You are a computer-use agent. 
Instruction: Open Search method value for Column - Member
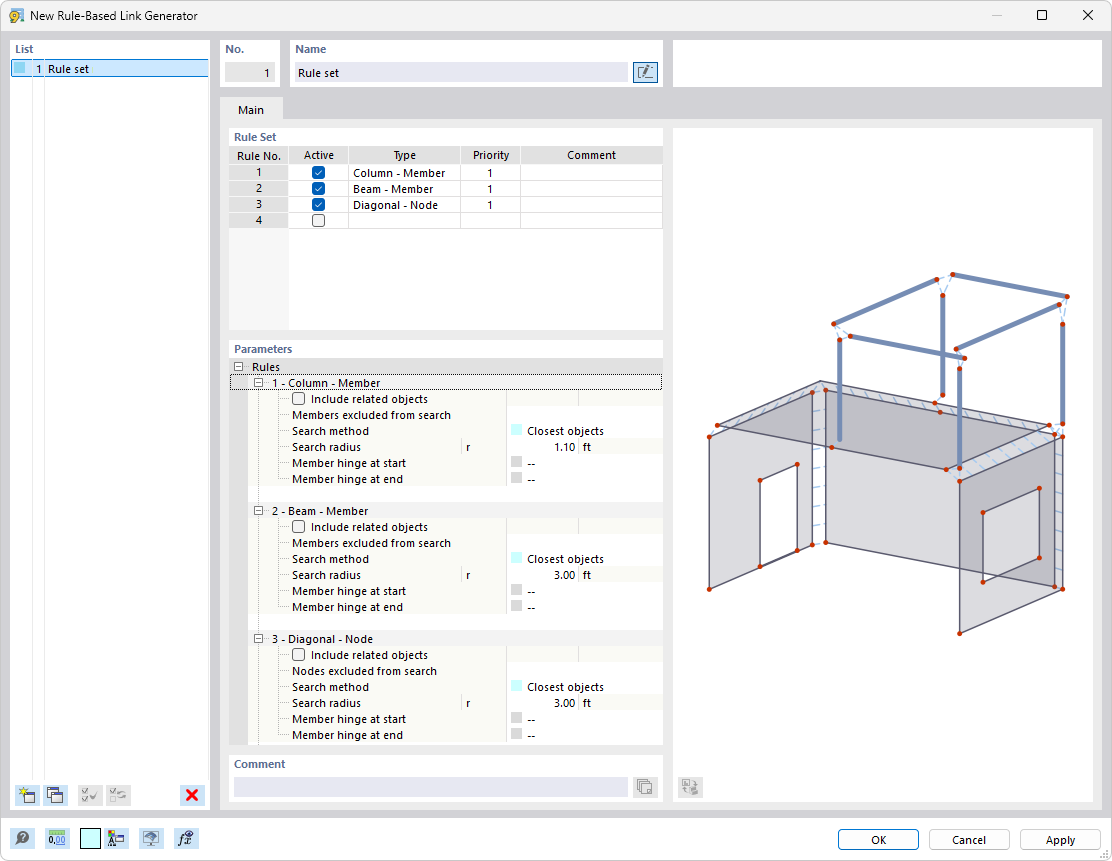pyautogui.click(x=584, y=430)
